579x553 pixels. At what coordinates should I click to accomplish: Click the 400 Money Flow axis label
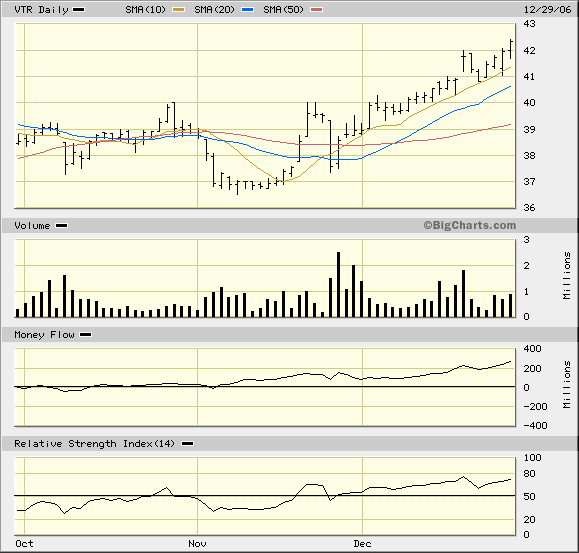[532, 348]
